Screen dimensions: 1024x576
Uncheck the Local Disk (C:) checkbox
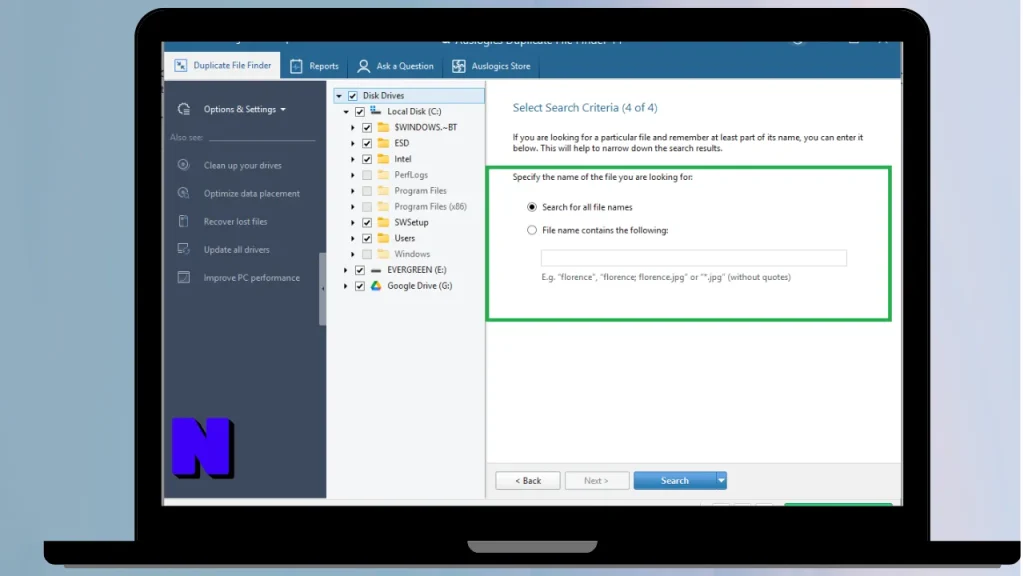pos(360,111)
